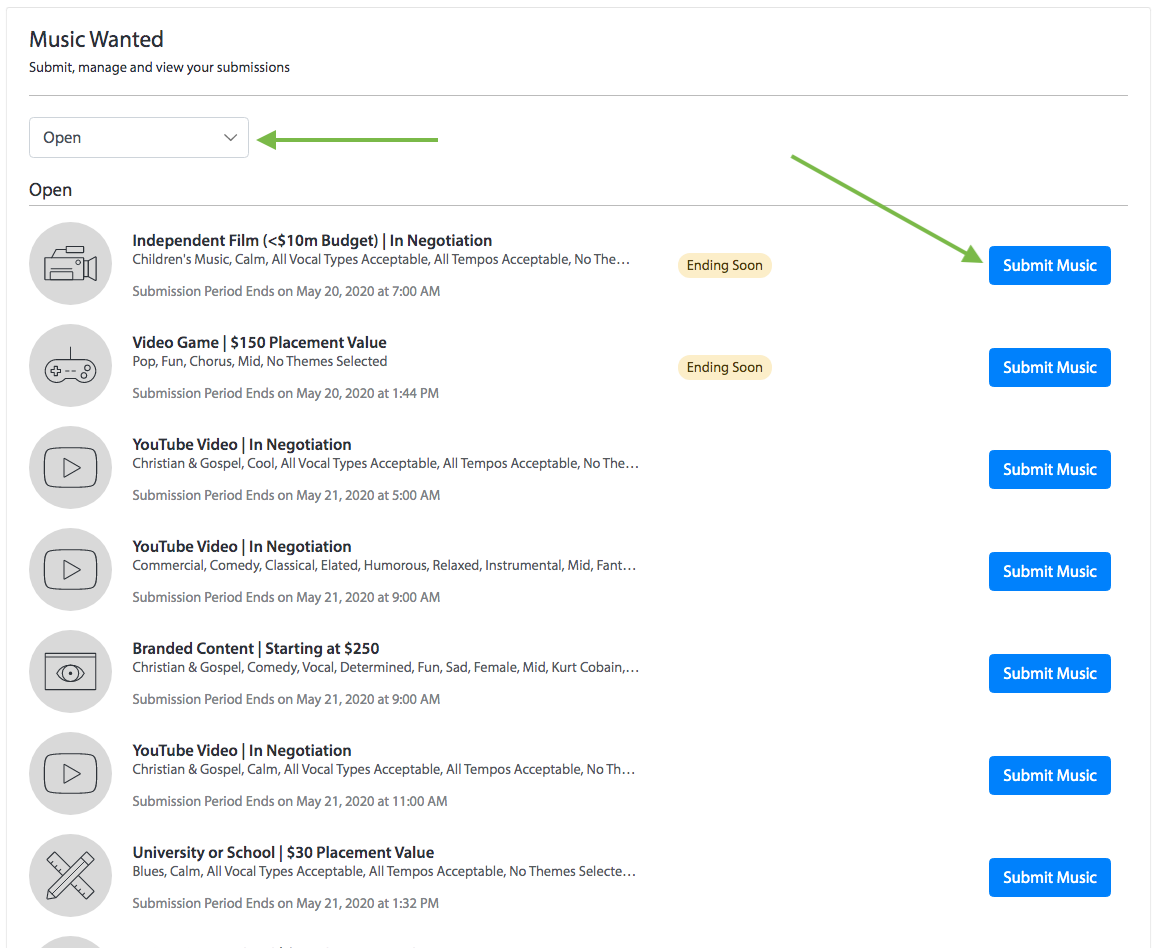Screen dimensions: 1156x948
Task: Click the game controller icon for Video Game
Action: tap(70, 366)
